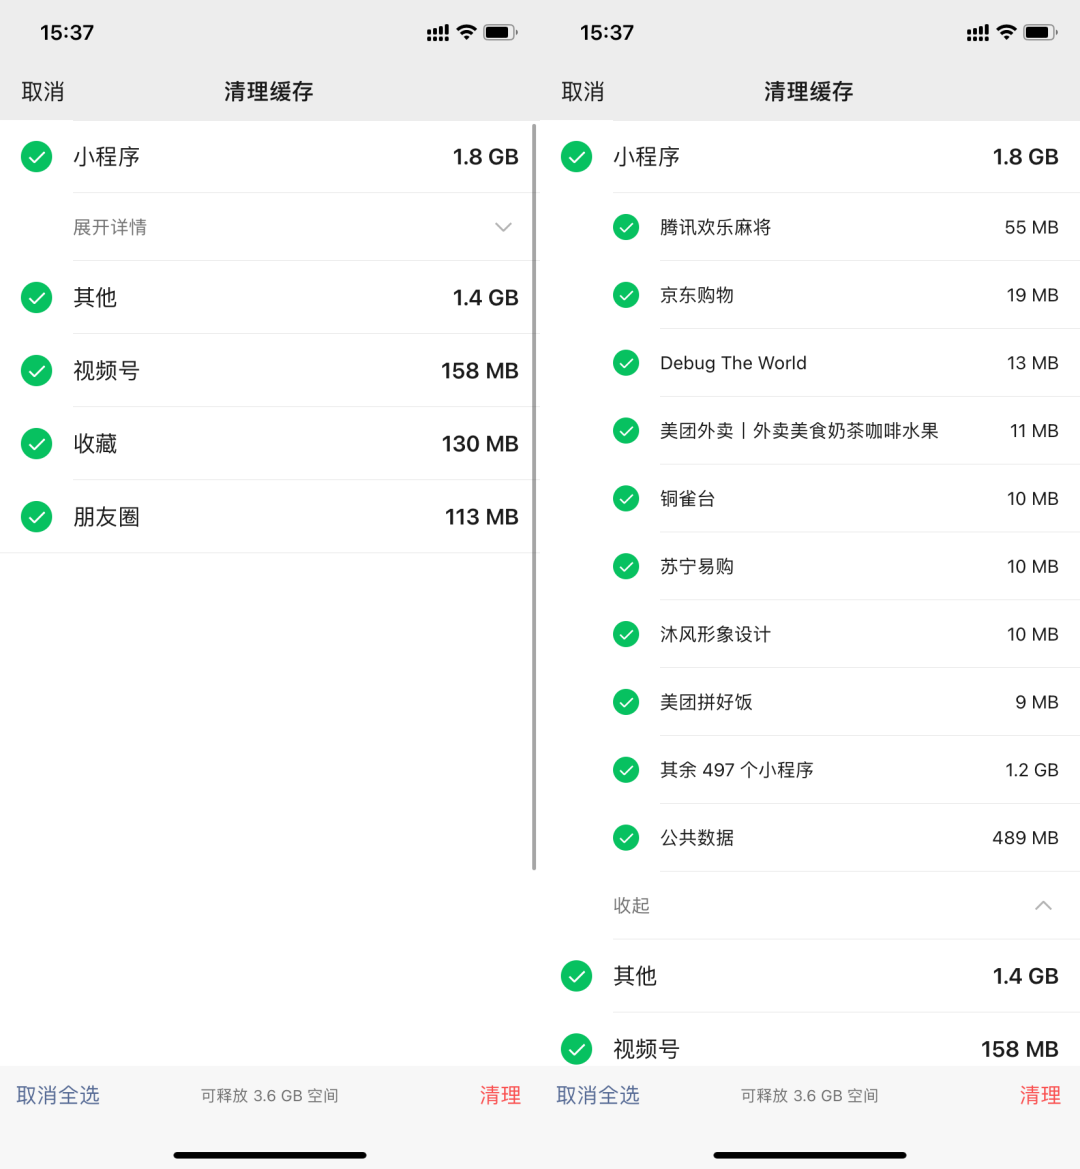Tap the Wi-Fi icon in the left status bar
The image size is (1080, 1169).
[466, 33]
